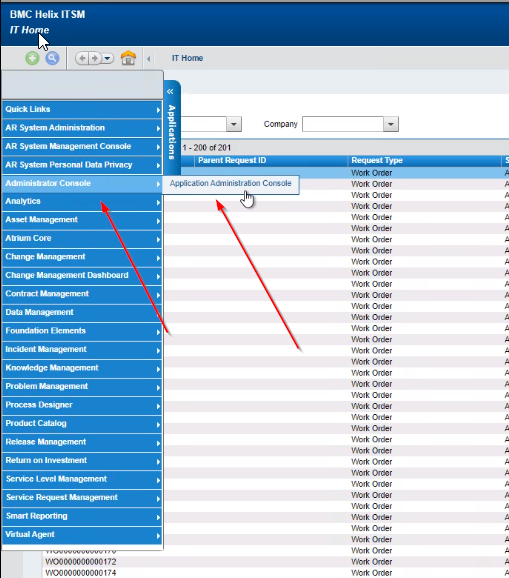This screenshot has height=578, width=509.
Task: Expand the Incident Management submenu arrow
Action: point(158,351)
